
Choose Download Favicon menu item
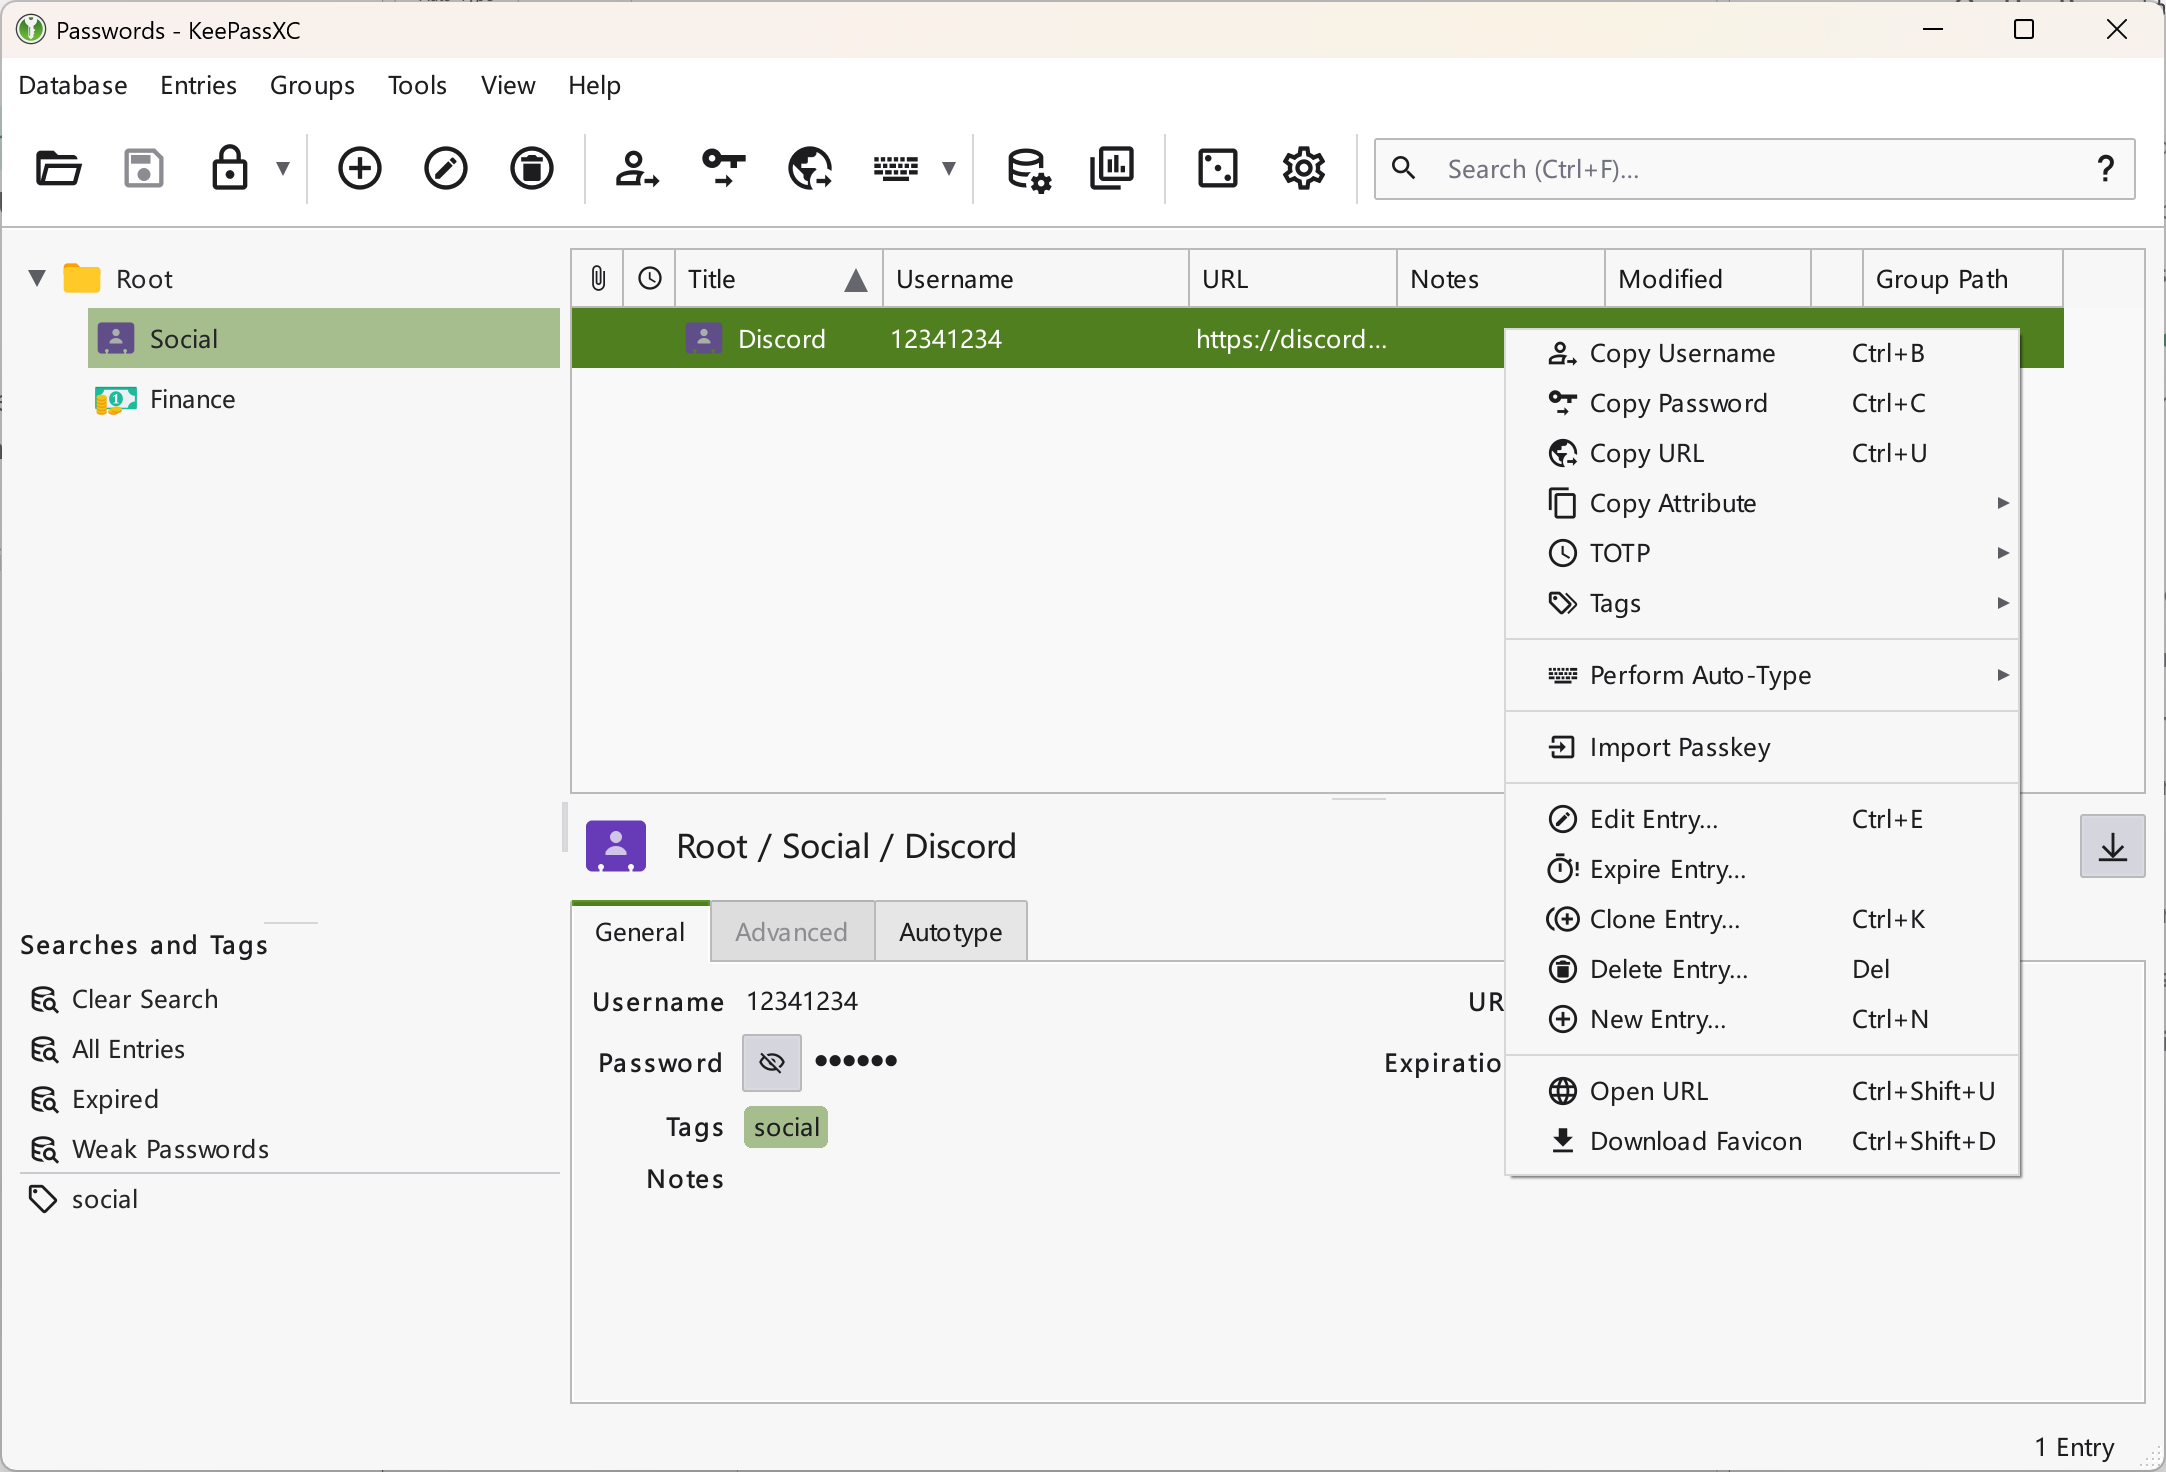(x=1762, y=1141)
